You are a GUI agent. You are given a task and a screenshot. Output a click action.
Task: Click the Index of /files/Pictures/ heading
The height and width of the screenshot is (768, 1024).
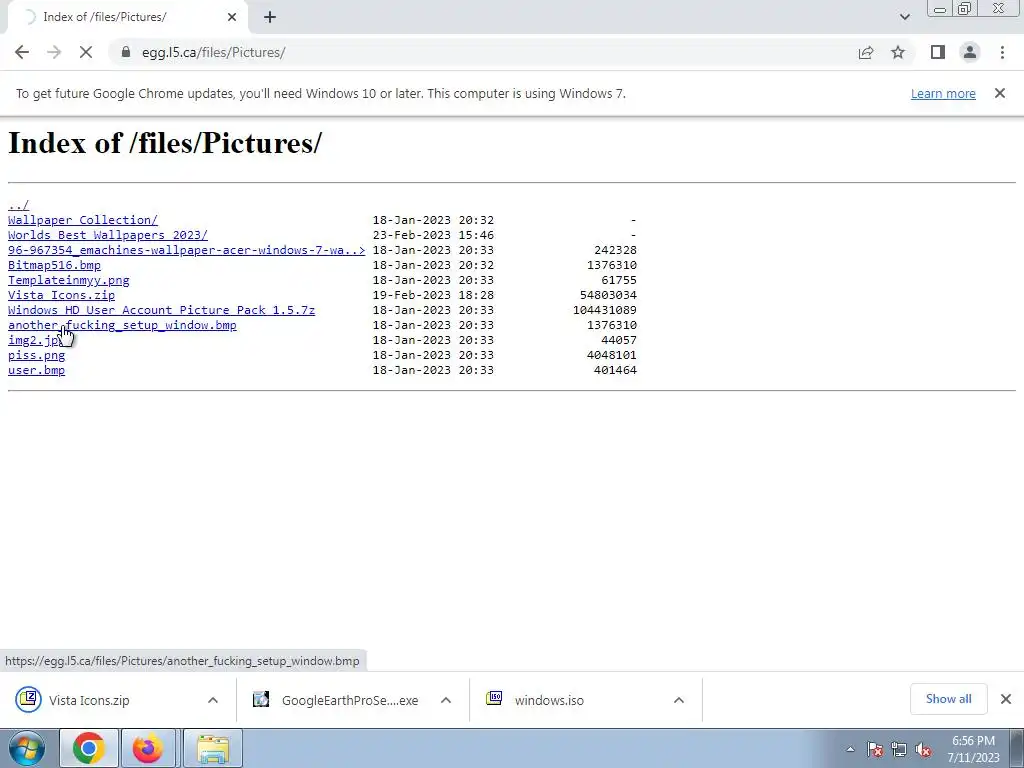[165, 142]
